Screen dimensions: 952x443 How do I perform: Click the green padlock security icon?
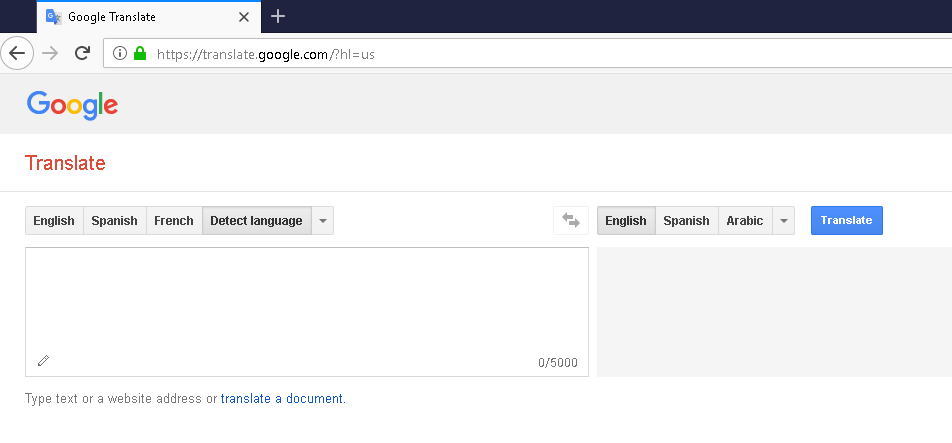pos(140,54)
